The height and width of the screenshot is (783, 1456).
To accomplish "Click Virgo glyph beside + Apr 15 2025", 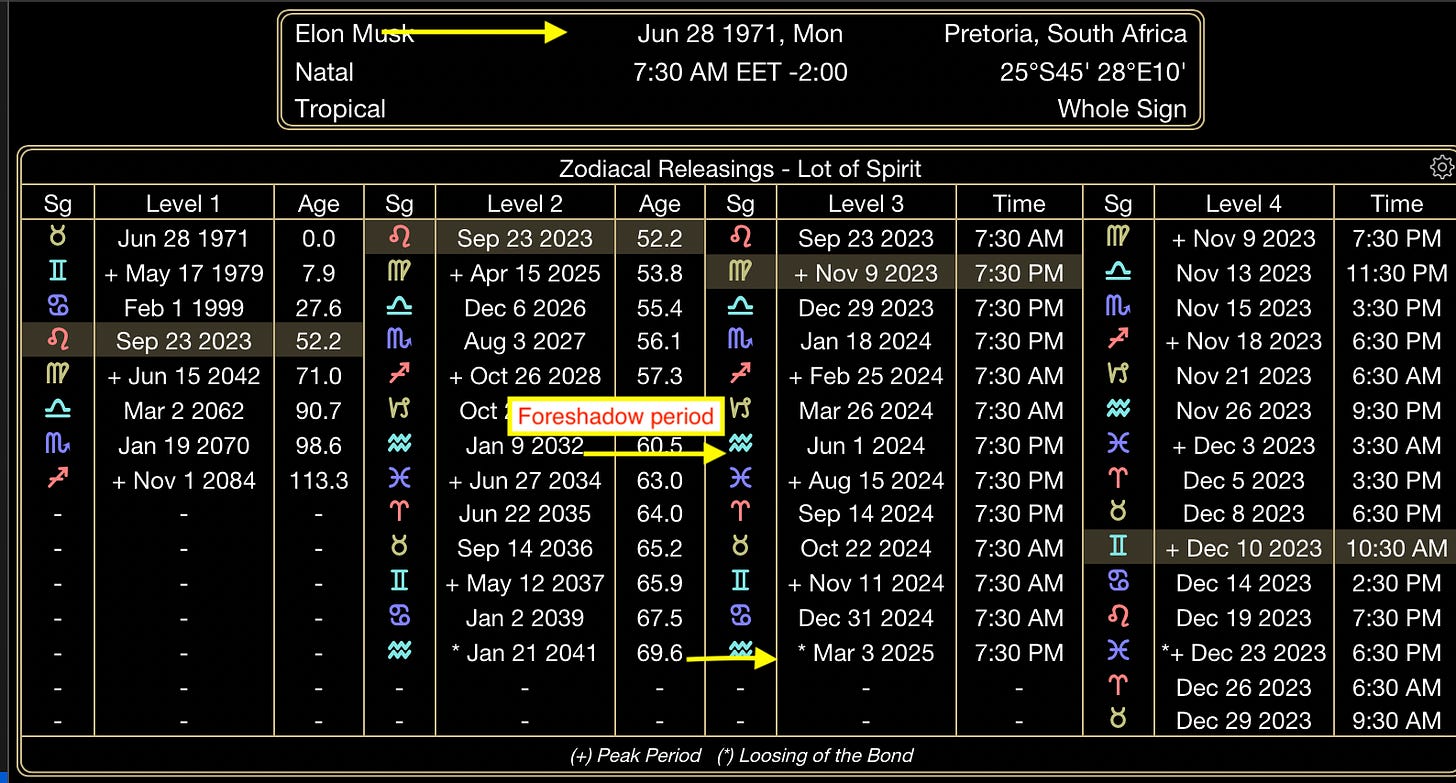I will [399, 273].
